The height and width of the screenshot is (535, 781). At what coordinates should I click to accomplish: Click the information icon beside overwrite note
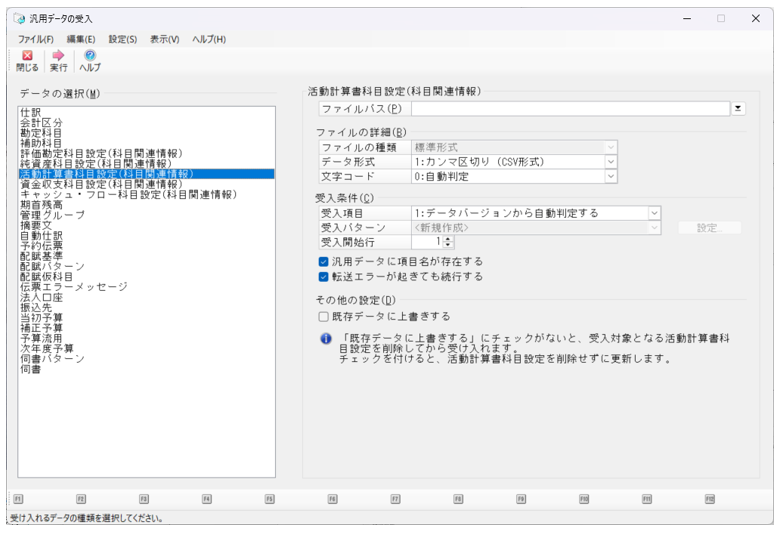coord(325,339)
